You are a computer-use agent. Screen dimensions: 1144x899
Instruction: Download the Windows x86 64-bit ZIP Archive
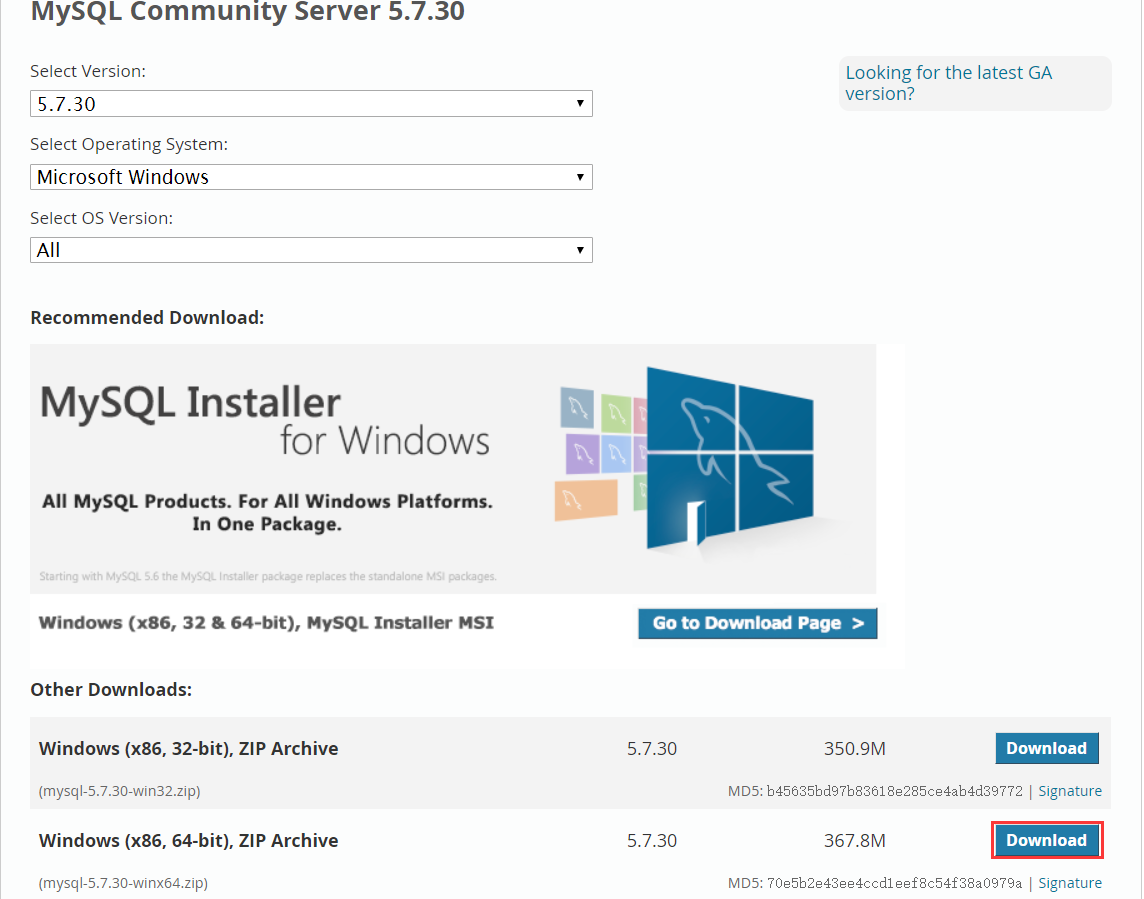click(1046, 840)
